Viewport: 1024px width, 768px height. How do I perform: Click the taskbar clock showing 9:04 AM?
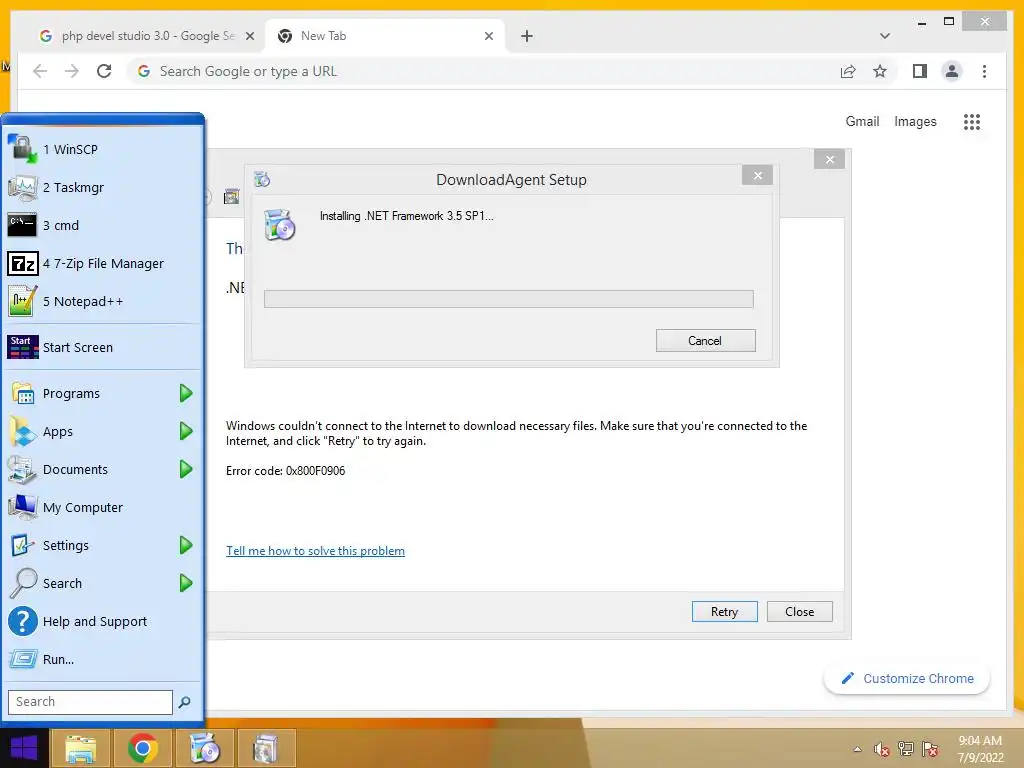click(980, 749)
